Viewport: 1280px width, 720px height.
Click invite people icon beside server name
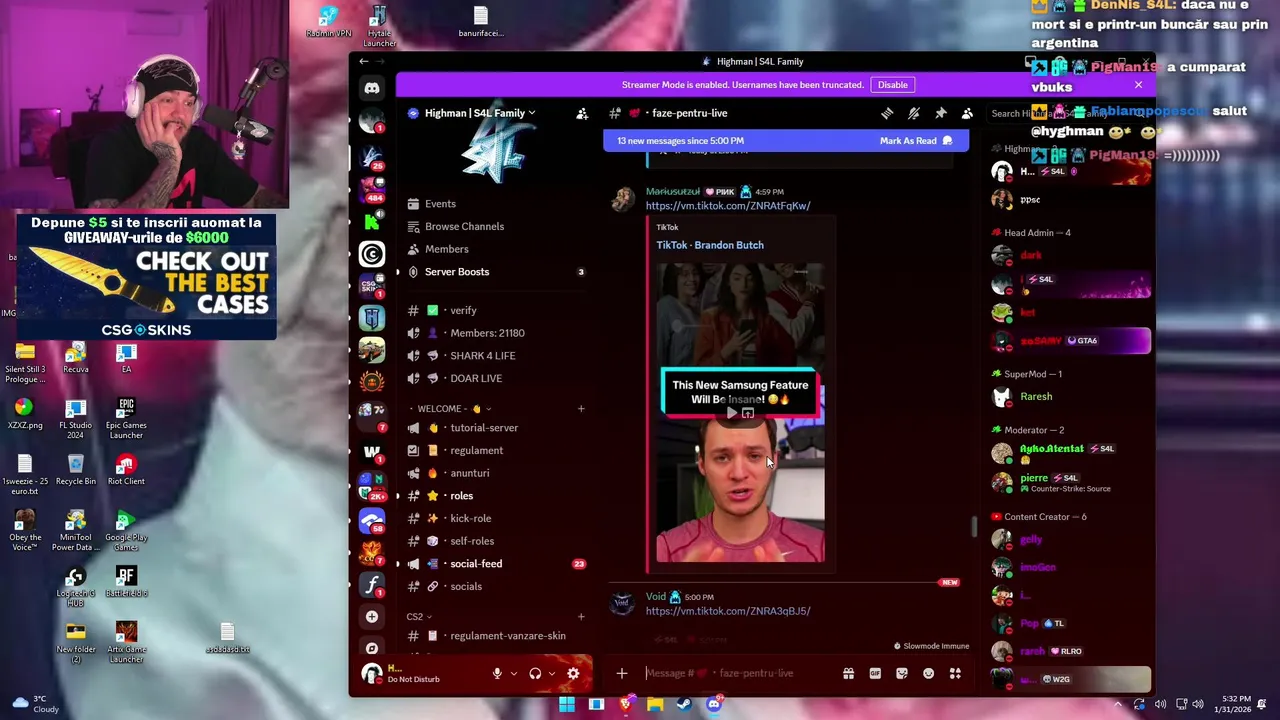tap(582, 114)
